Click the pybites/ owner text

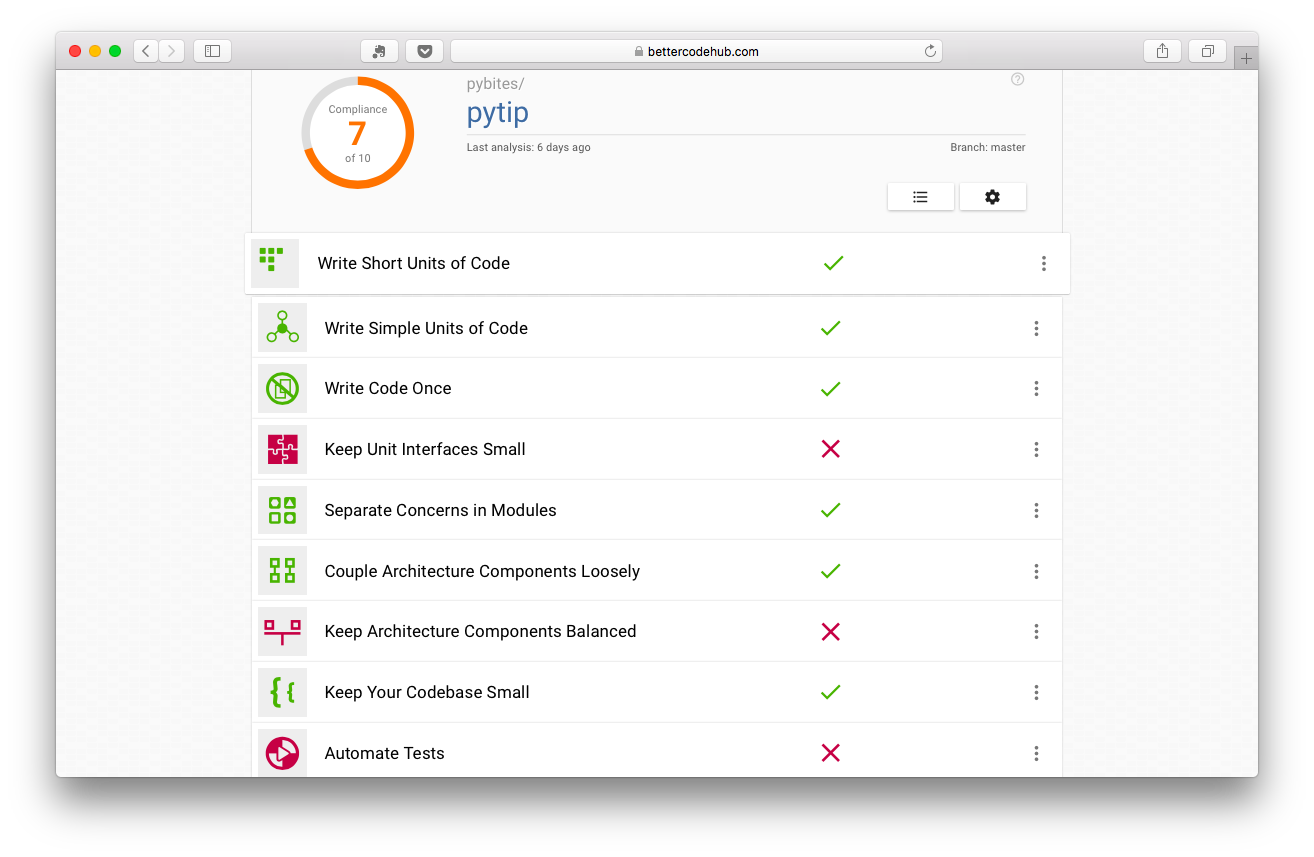(x=495, y=84)
